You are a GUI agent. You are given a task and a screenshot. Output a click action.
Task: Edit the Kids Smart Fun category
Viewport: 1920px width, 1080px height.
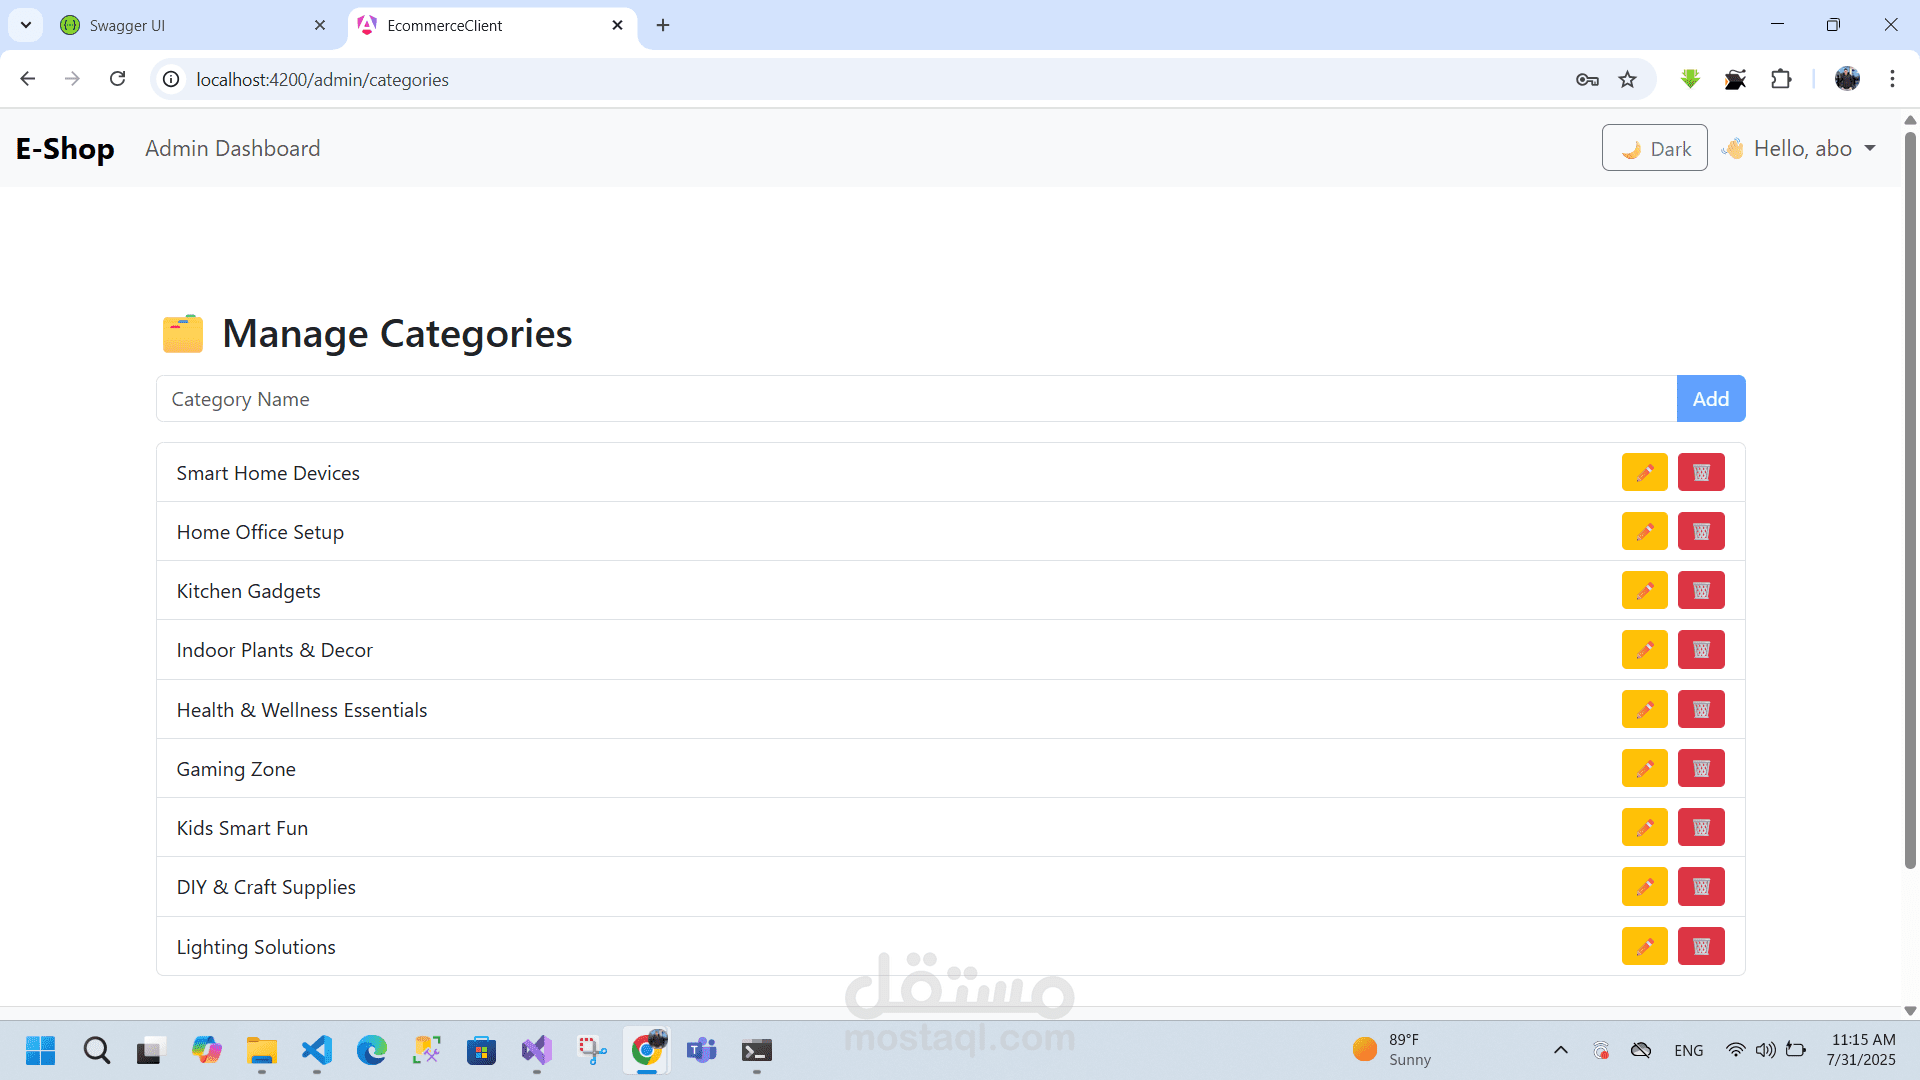click(x=1644, y=828)
